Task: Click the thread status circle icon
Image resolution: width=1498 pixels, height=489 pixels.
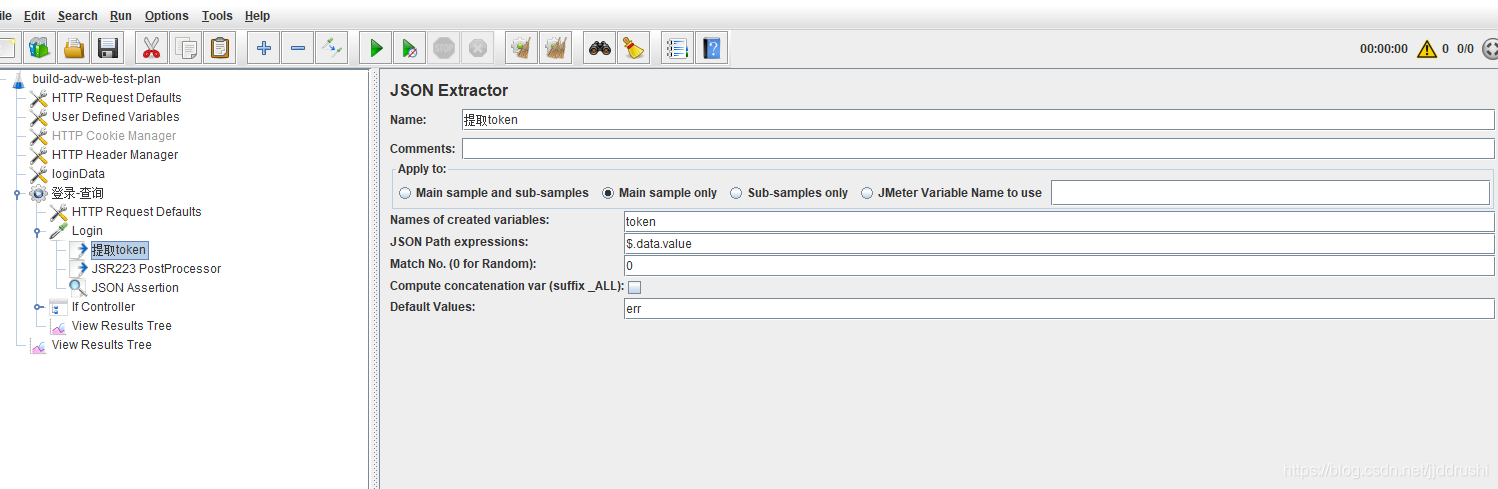Action: click(1489, 48)
